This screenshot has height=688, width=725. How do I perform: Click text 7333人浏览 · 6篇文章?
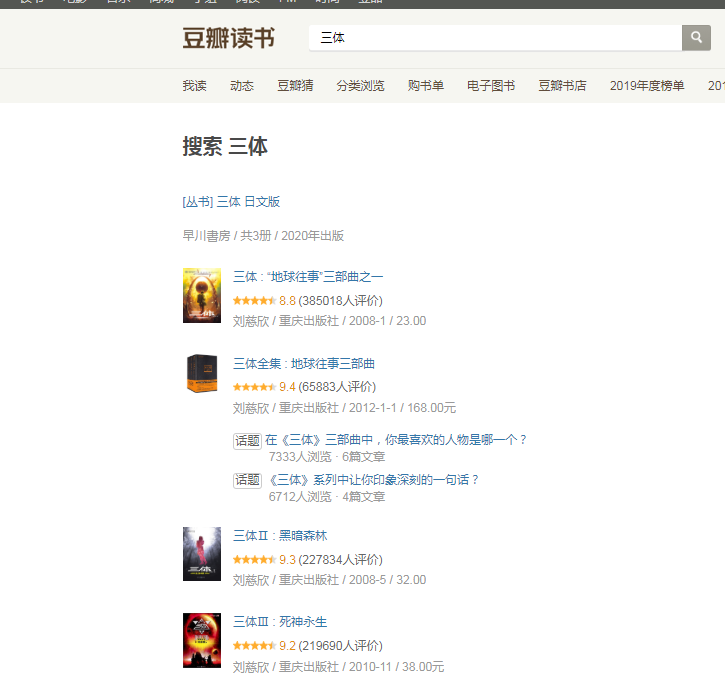(326, 457)
